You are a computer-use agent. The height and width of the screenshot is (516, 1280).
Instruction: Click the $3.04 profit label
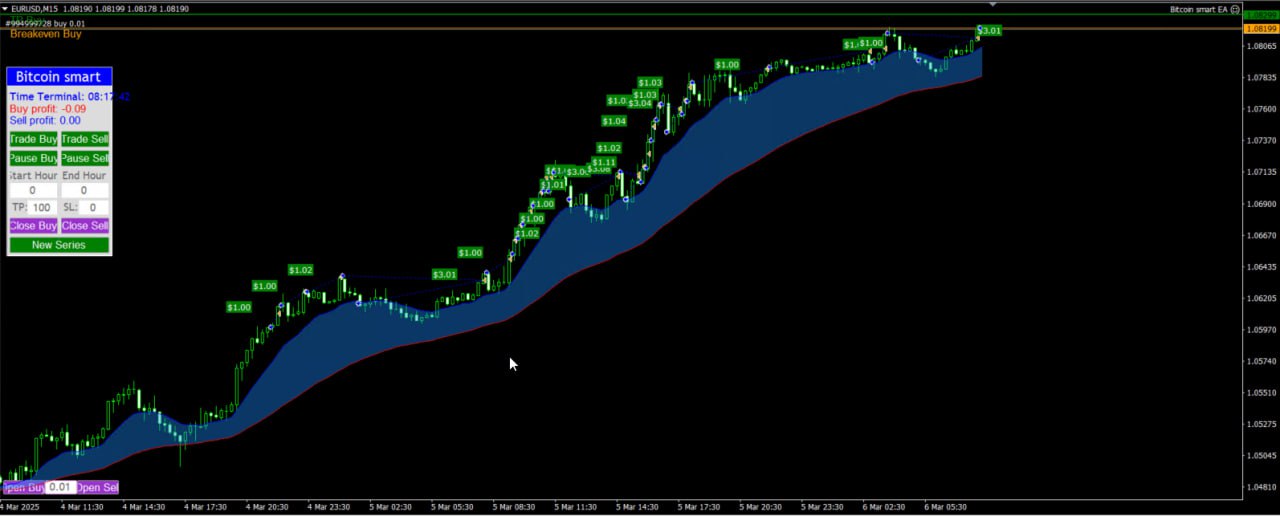click(640, 104)
